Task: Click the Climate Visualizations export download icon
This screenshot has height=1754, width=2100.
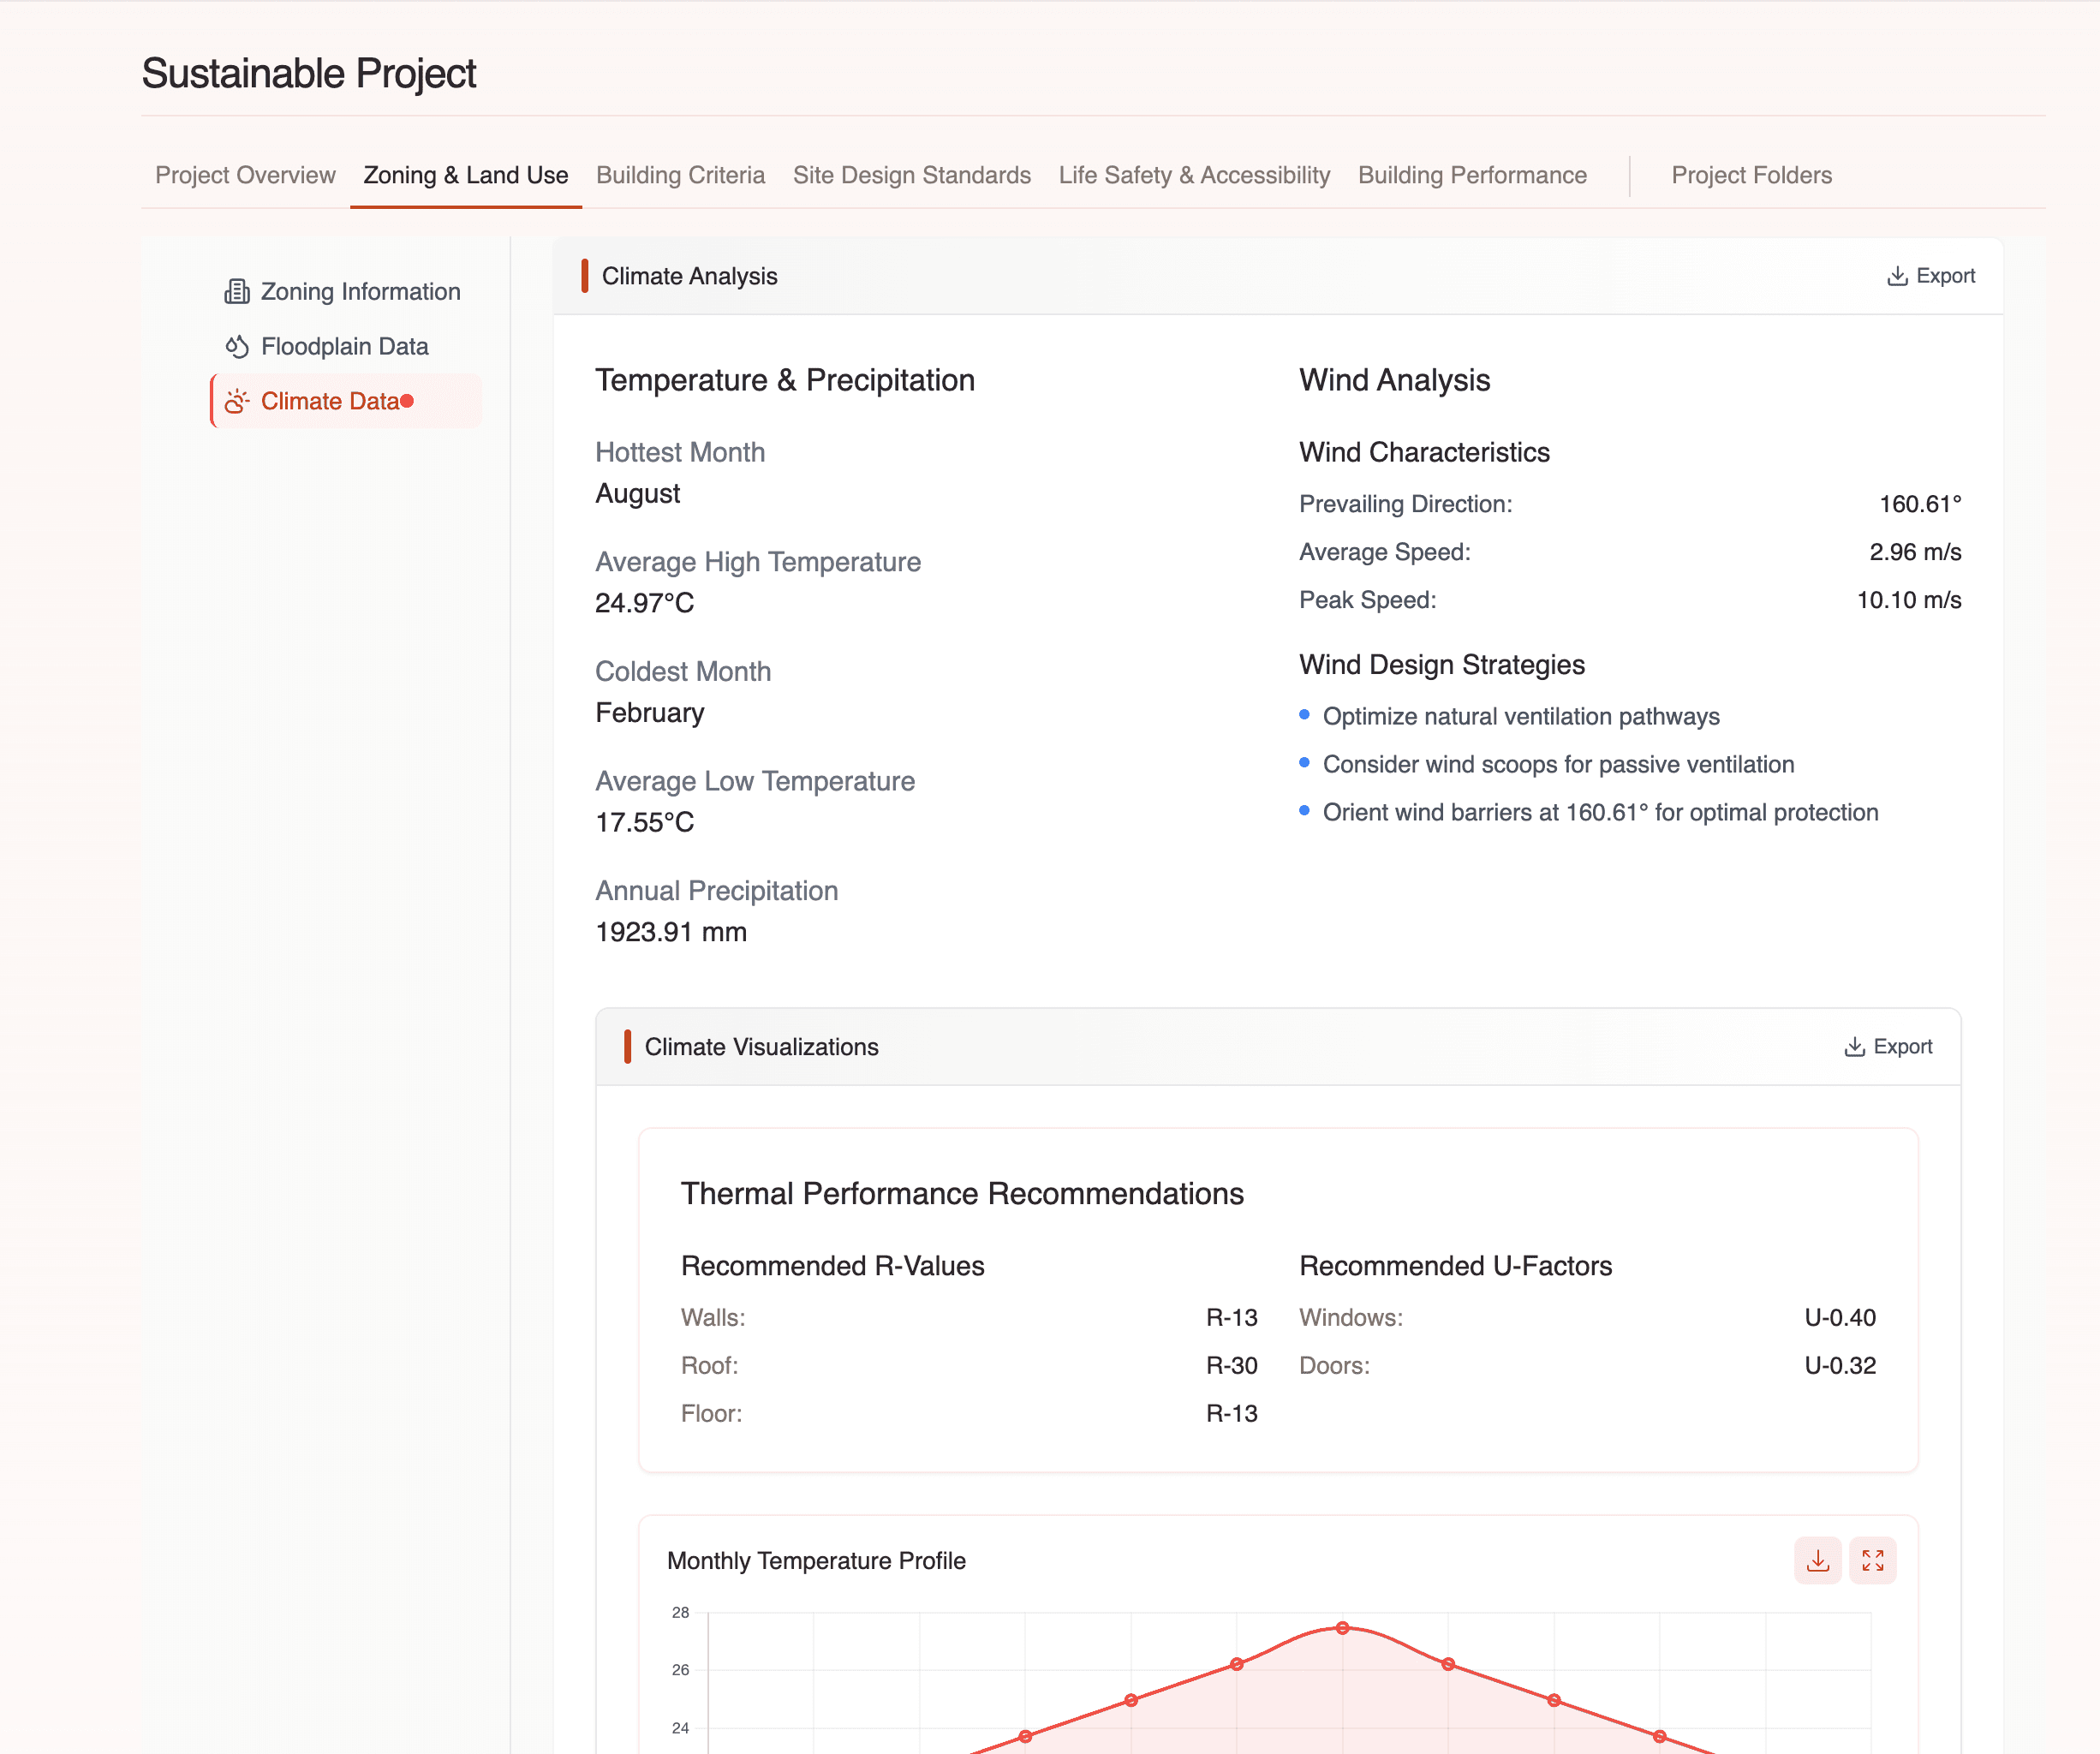Action: [1853, 1047]
